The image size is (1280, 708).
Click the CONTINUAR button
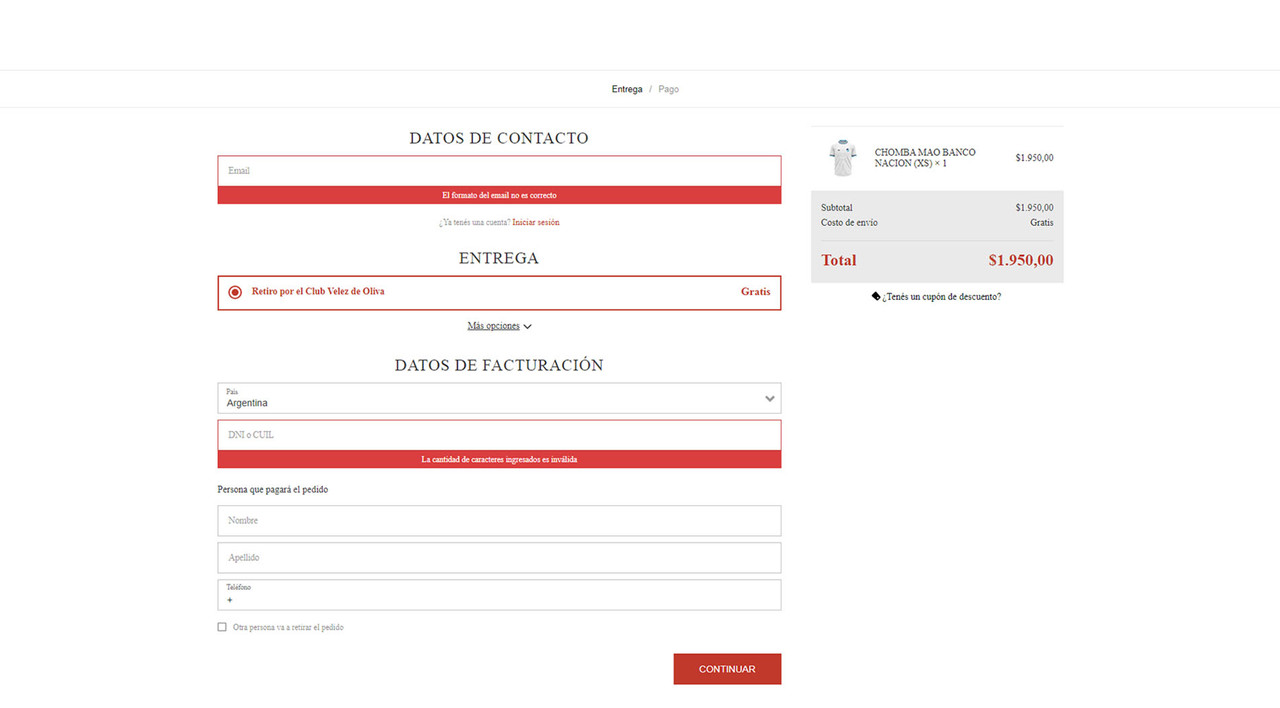(727, 669)
